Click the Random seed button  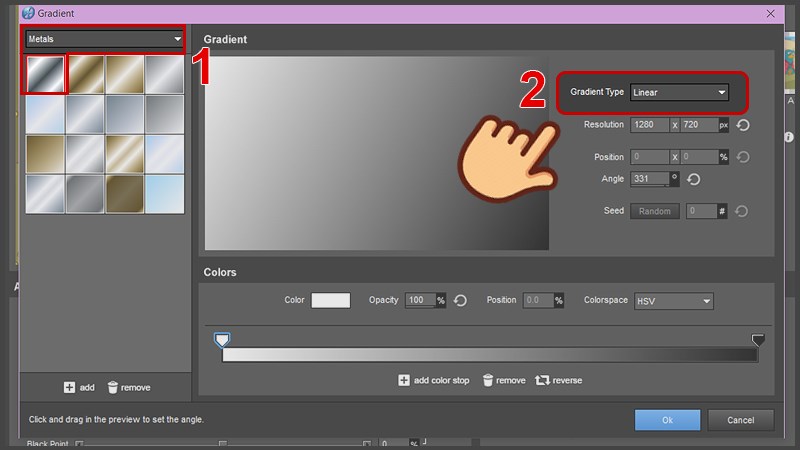click(x=655, y=211)
